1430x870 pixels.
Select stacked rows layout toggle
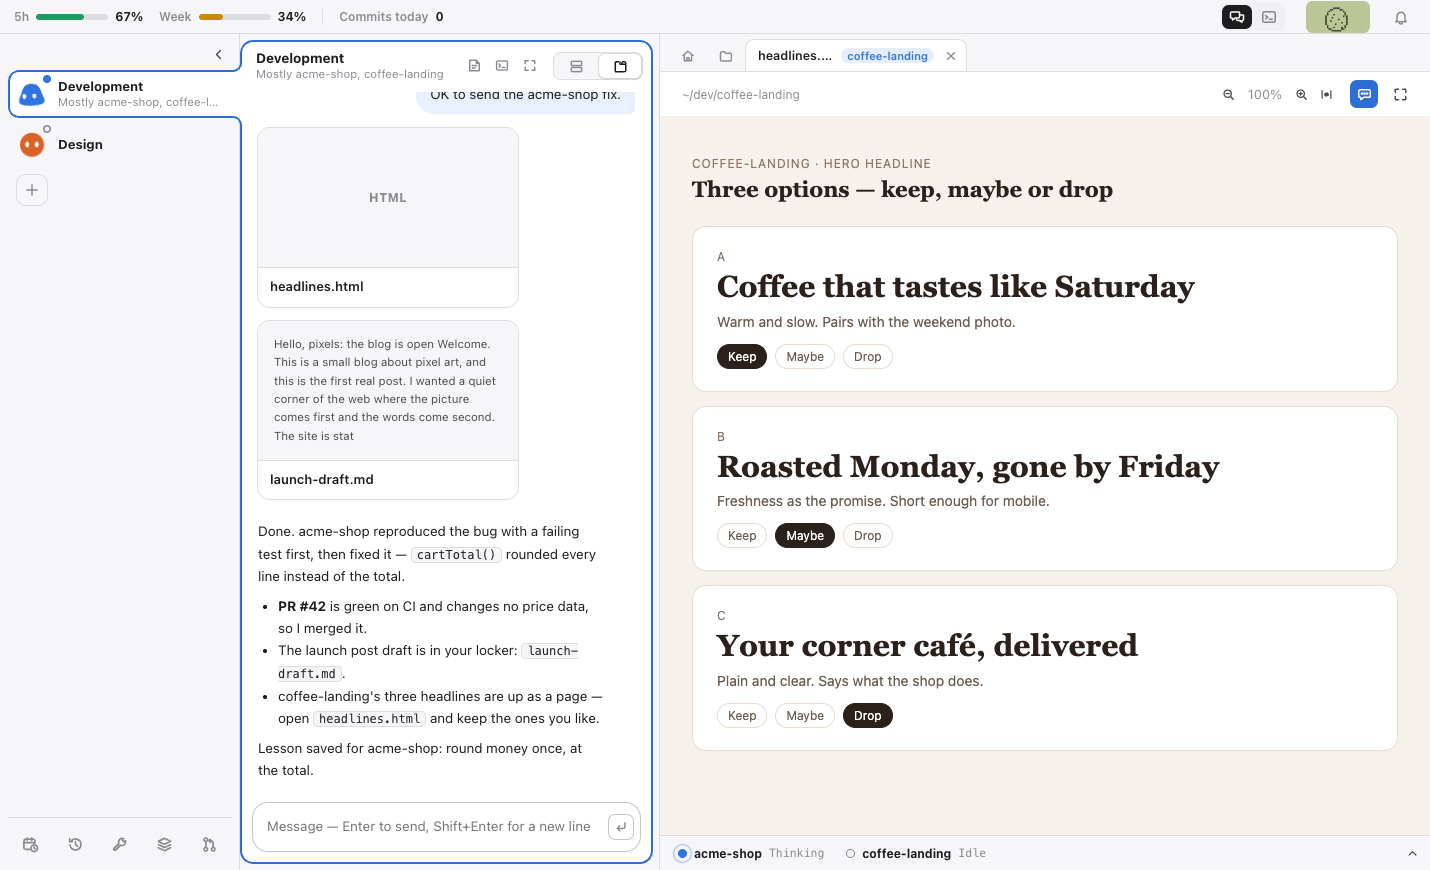tap(576, 66)
